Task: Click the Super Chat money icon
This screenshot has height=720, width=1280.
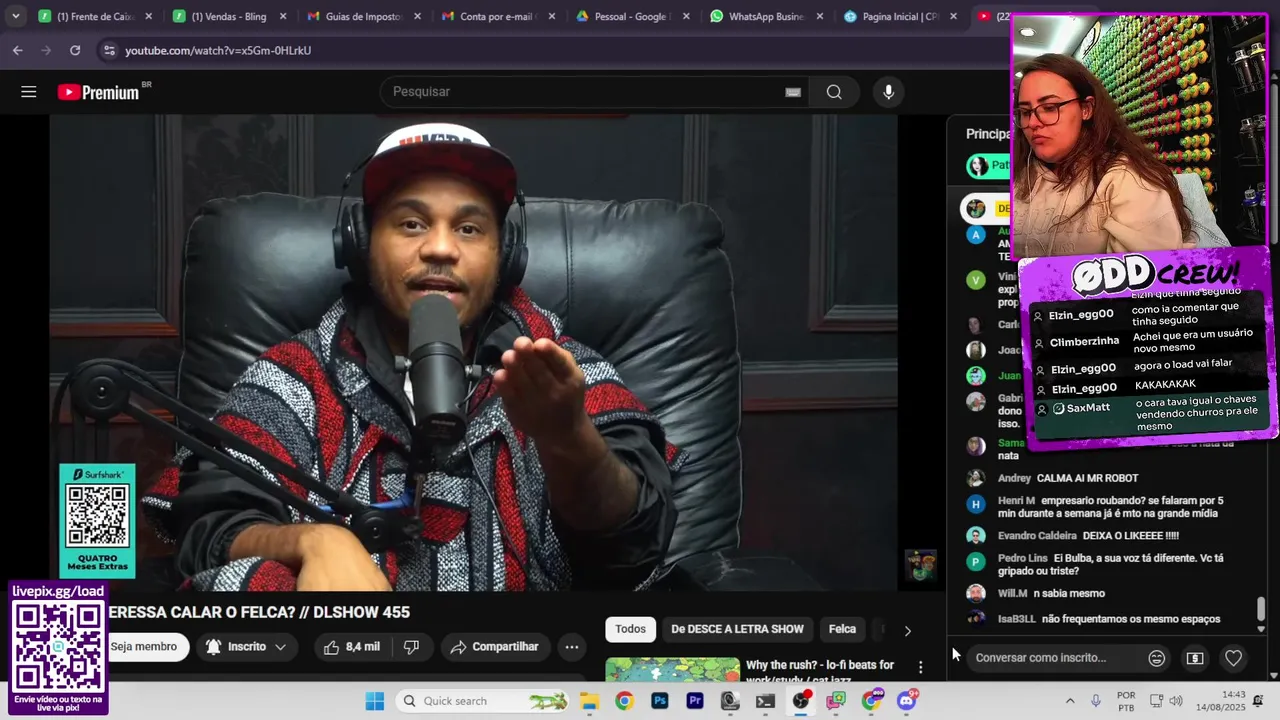Action: point(1194,658)
